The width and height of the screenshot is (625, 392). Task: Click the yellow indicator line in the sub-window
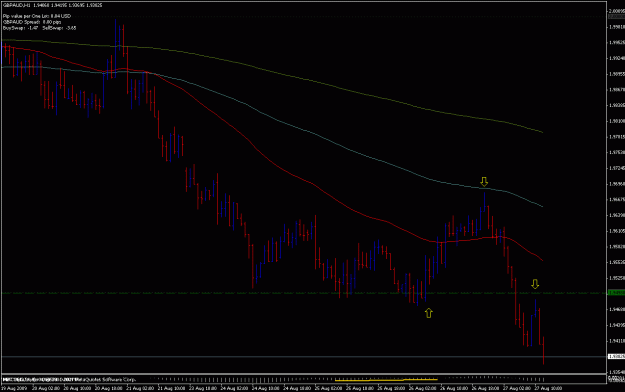tap(386, 380)
